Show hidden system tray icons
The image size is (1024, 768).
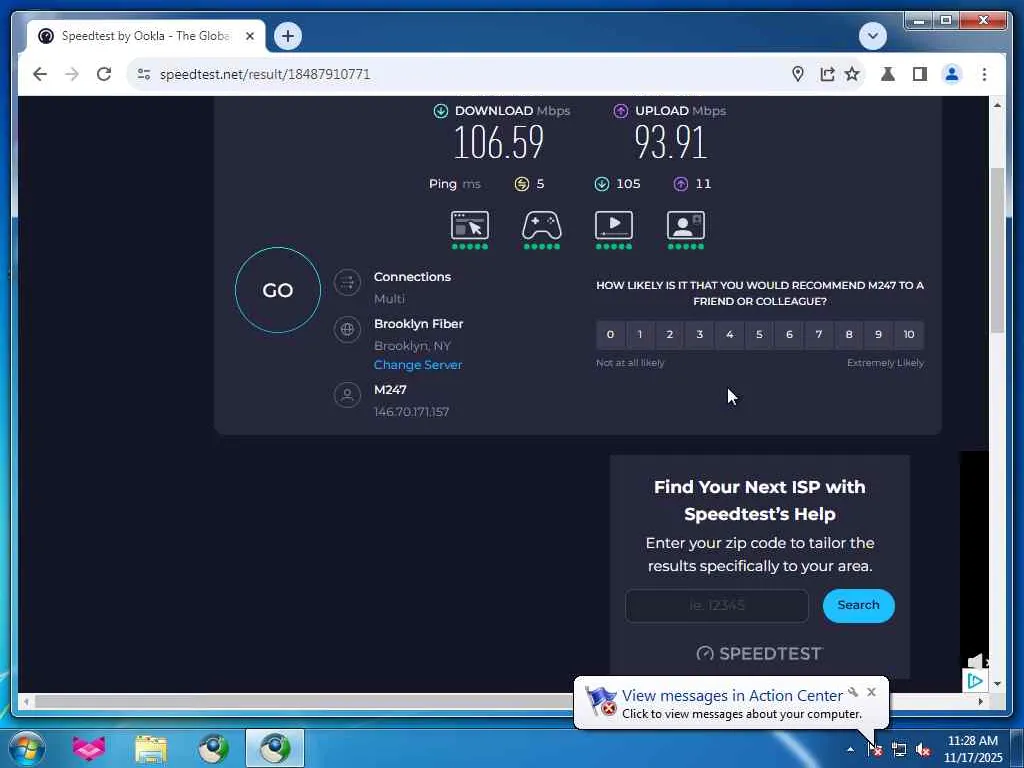[x=850, y=749]
